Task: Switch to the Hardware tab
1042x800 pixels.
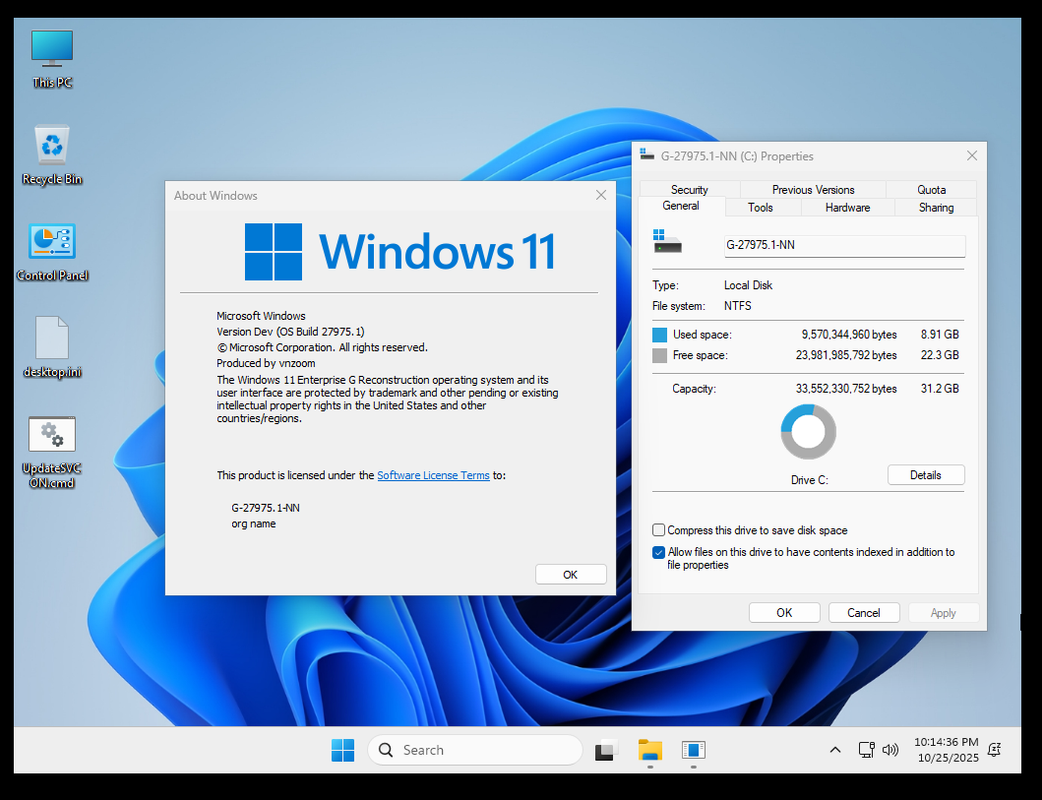Action: pyautogui.click(x=847, y=207)
